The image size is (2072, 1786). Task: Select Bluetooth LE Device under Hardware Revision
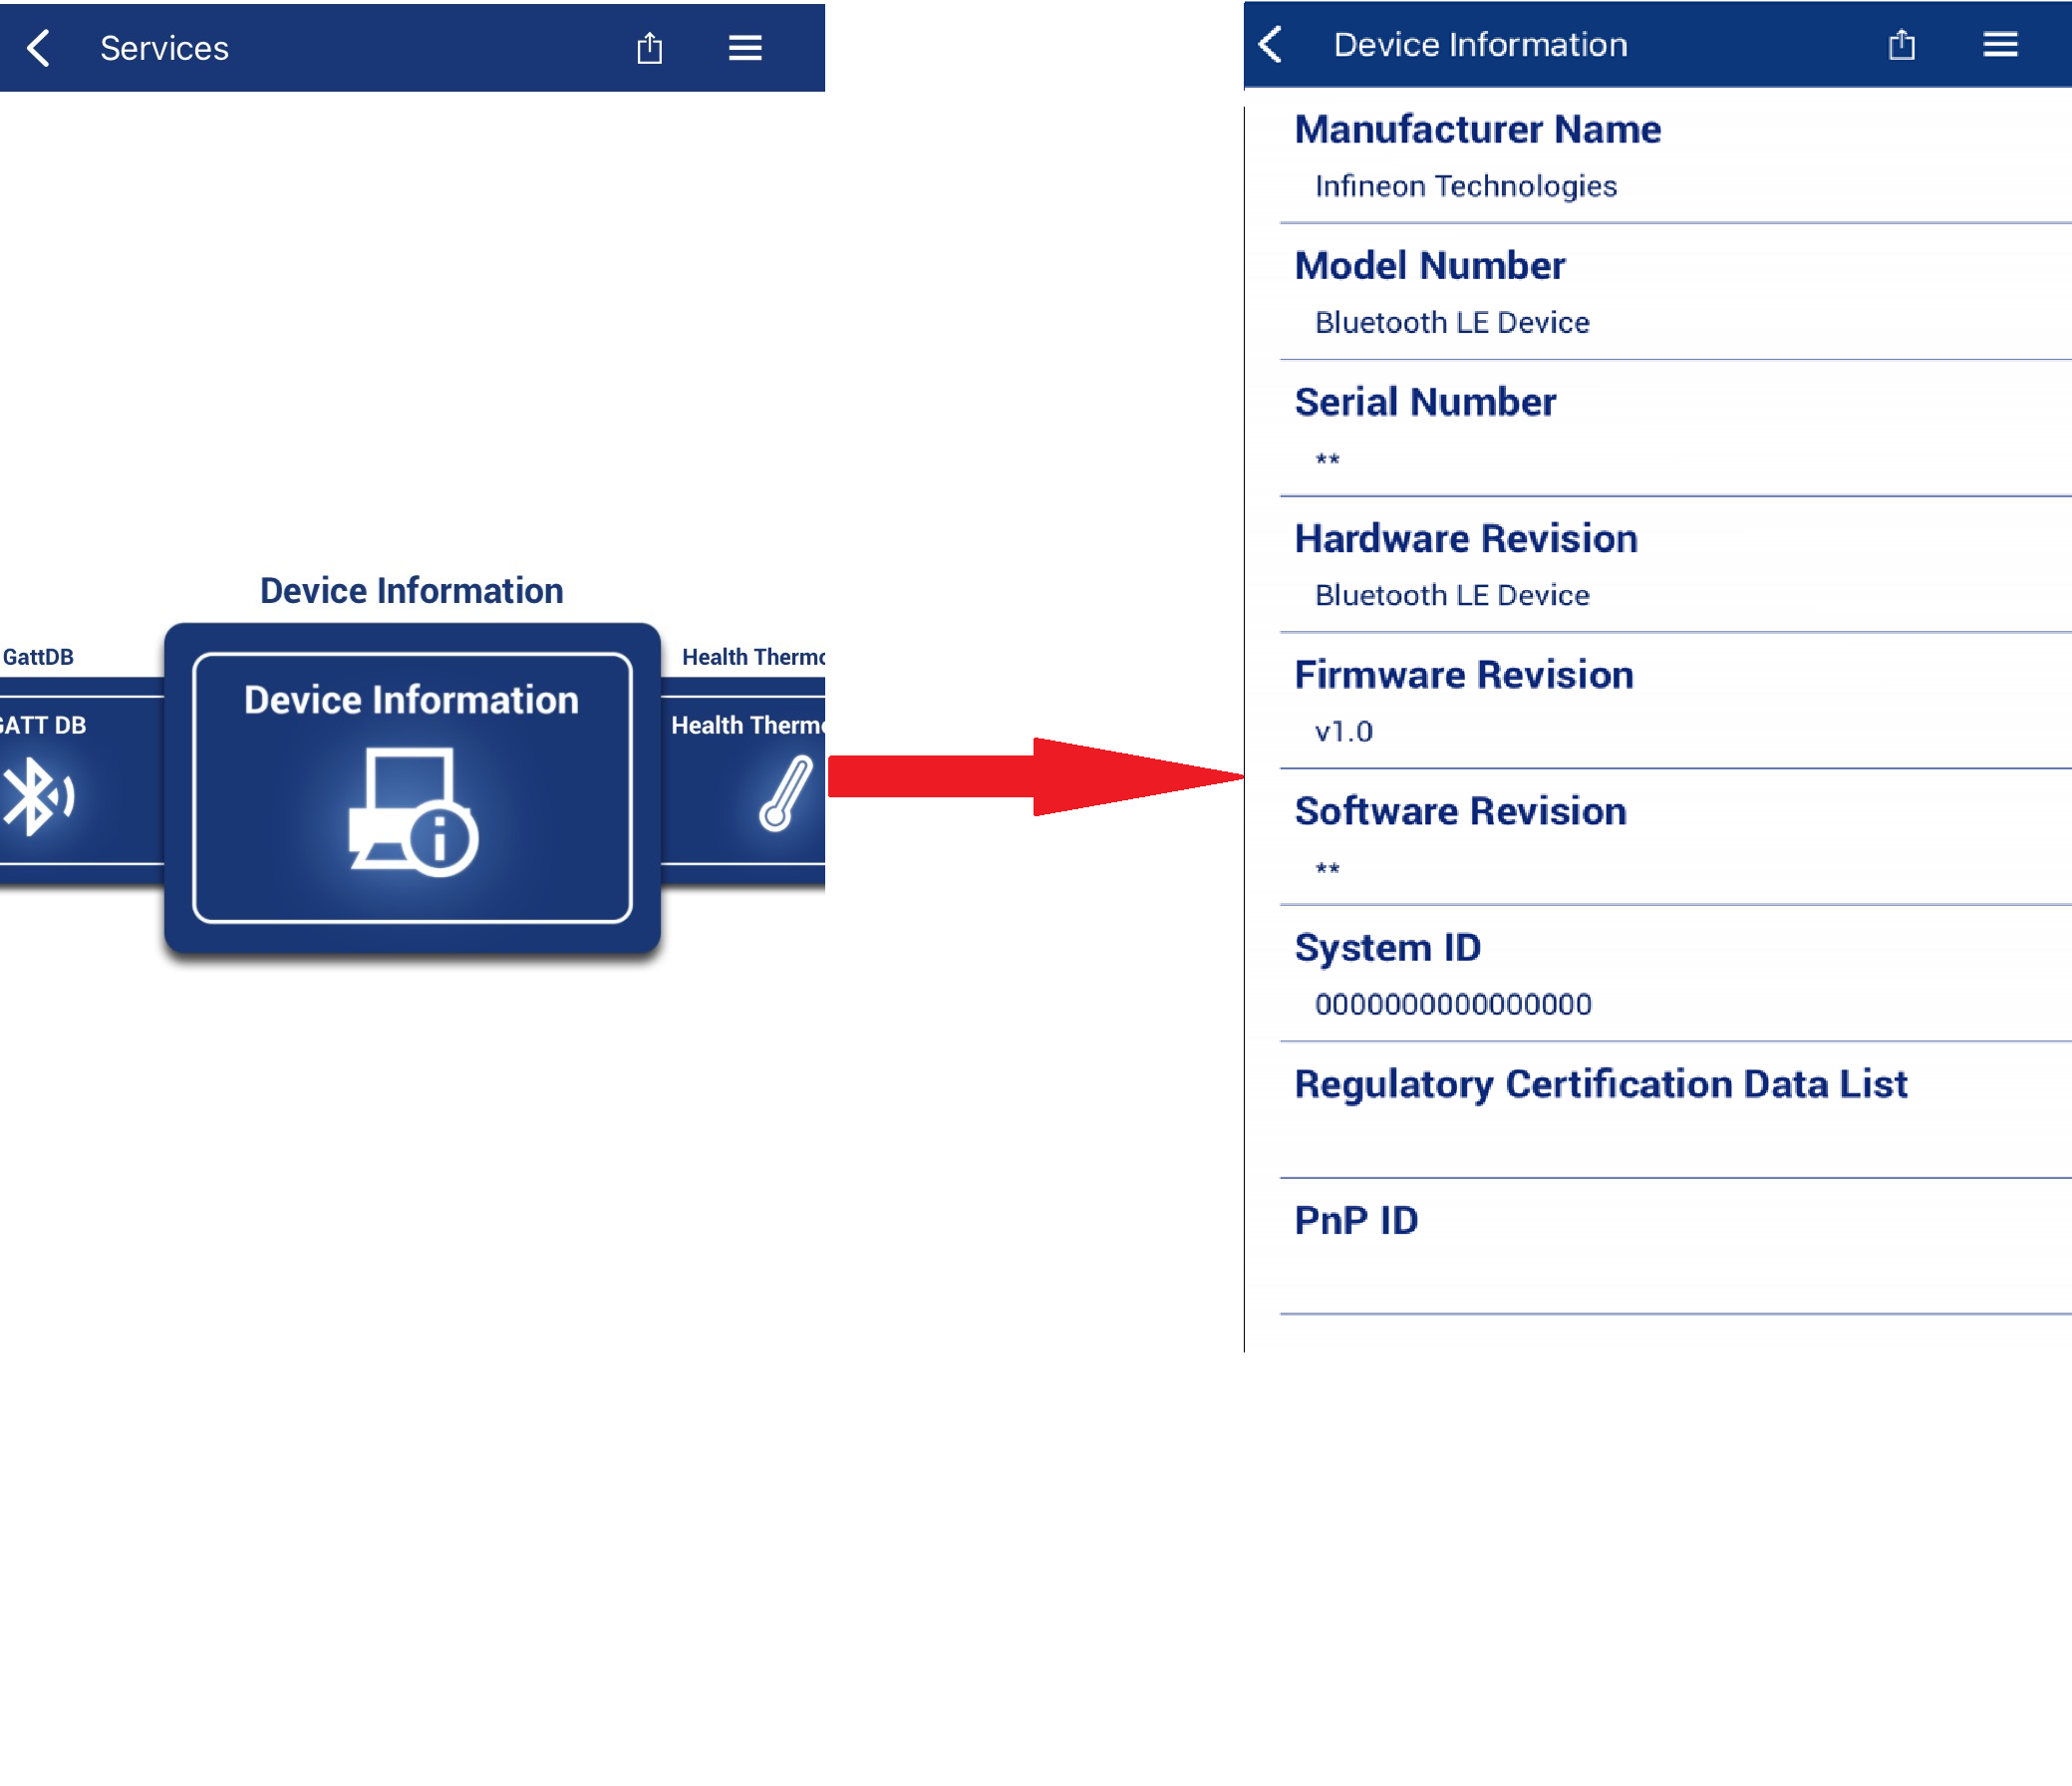[x=1452, y=596]
